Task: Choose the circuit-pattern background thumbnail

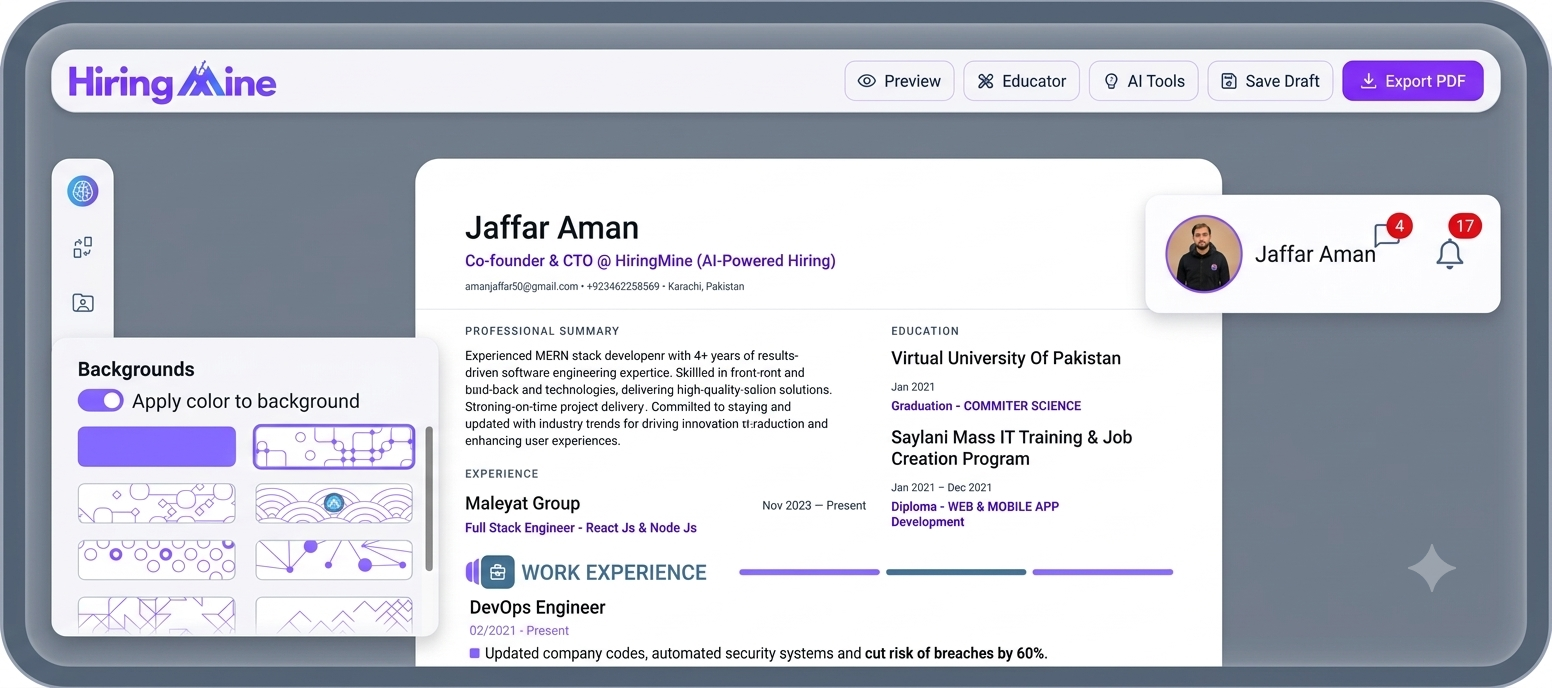Action: (334, 446)
